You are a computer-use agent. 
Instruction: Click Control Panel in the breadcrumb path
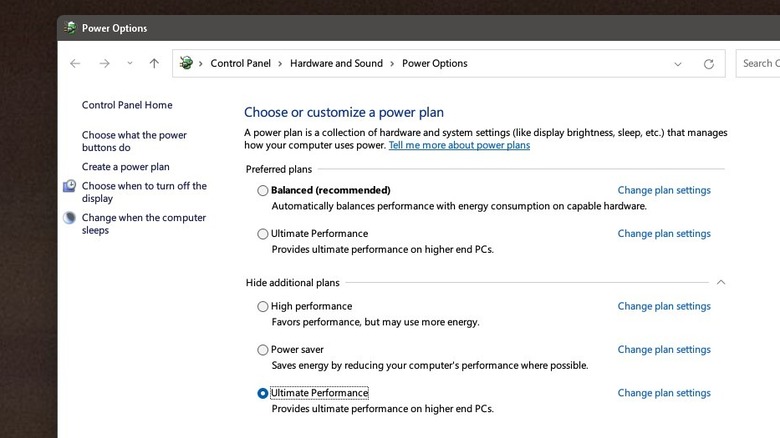pos(240,63)
